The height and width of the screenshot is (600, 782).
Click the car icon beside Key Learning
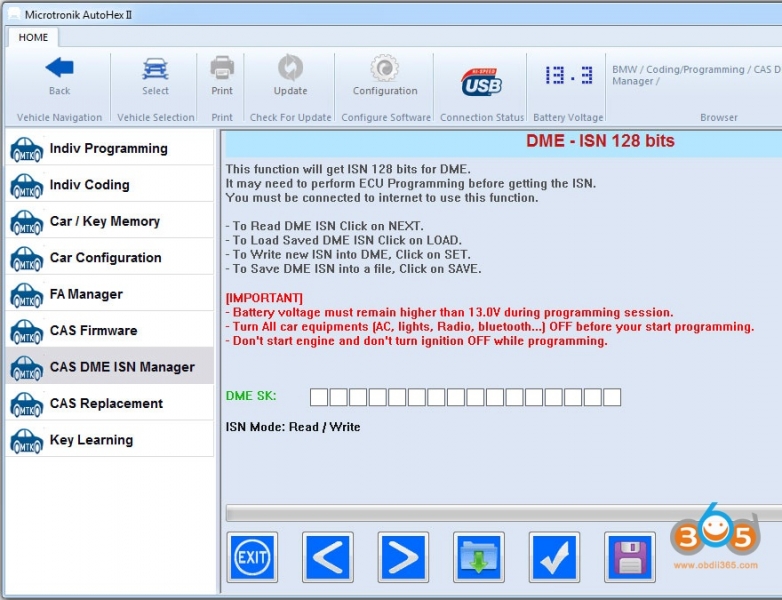(27, 441)
